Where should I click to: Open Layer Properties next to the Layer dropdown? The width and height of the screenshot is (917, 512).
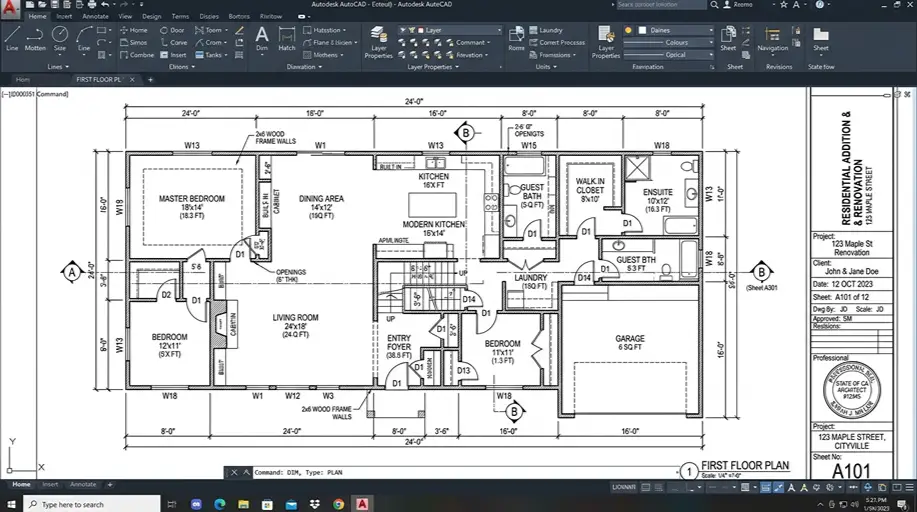point(378,42)
